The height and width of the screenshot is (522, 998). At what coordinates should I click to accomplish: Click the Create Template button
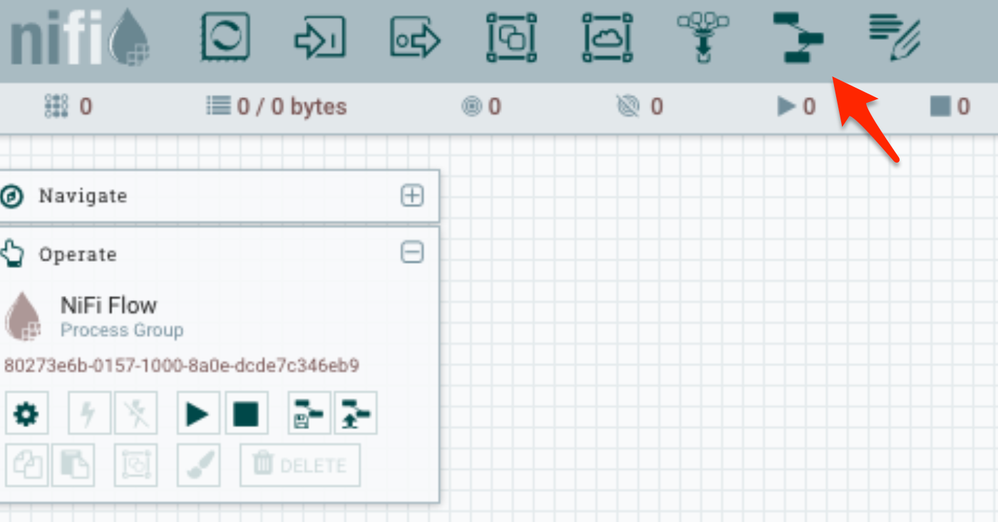309,414
